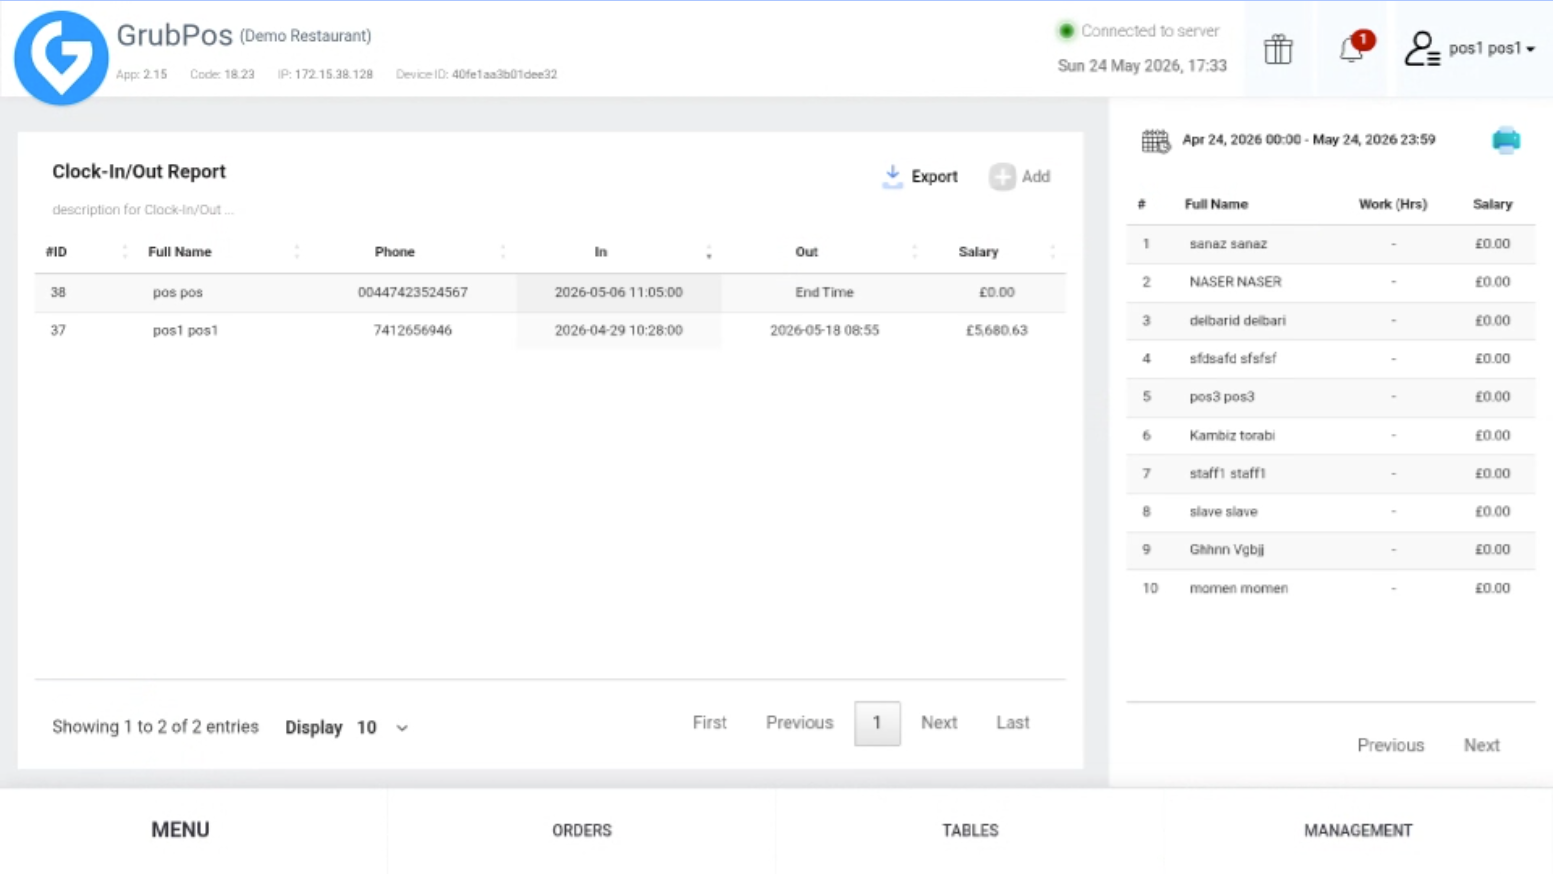
Task: Sort table by #ID column
Action: pos(87,252)
